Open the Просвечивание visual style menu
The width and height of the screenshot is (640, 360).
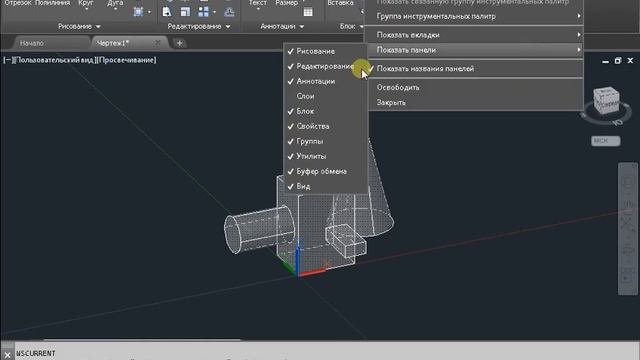click(x=126, y=60)
